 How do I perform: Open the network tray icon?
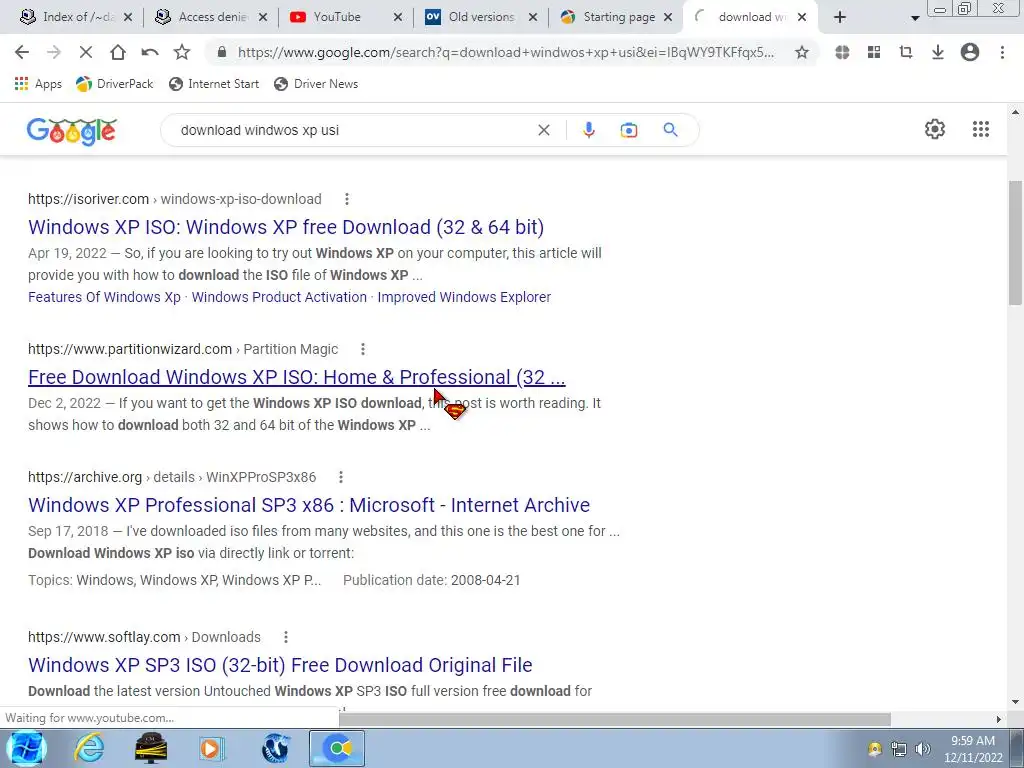tap(899, 749)
